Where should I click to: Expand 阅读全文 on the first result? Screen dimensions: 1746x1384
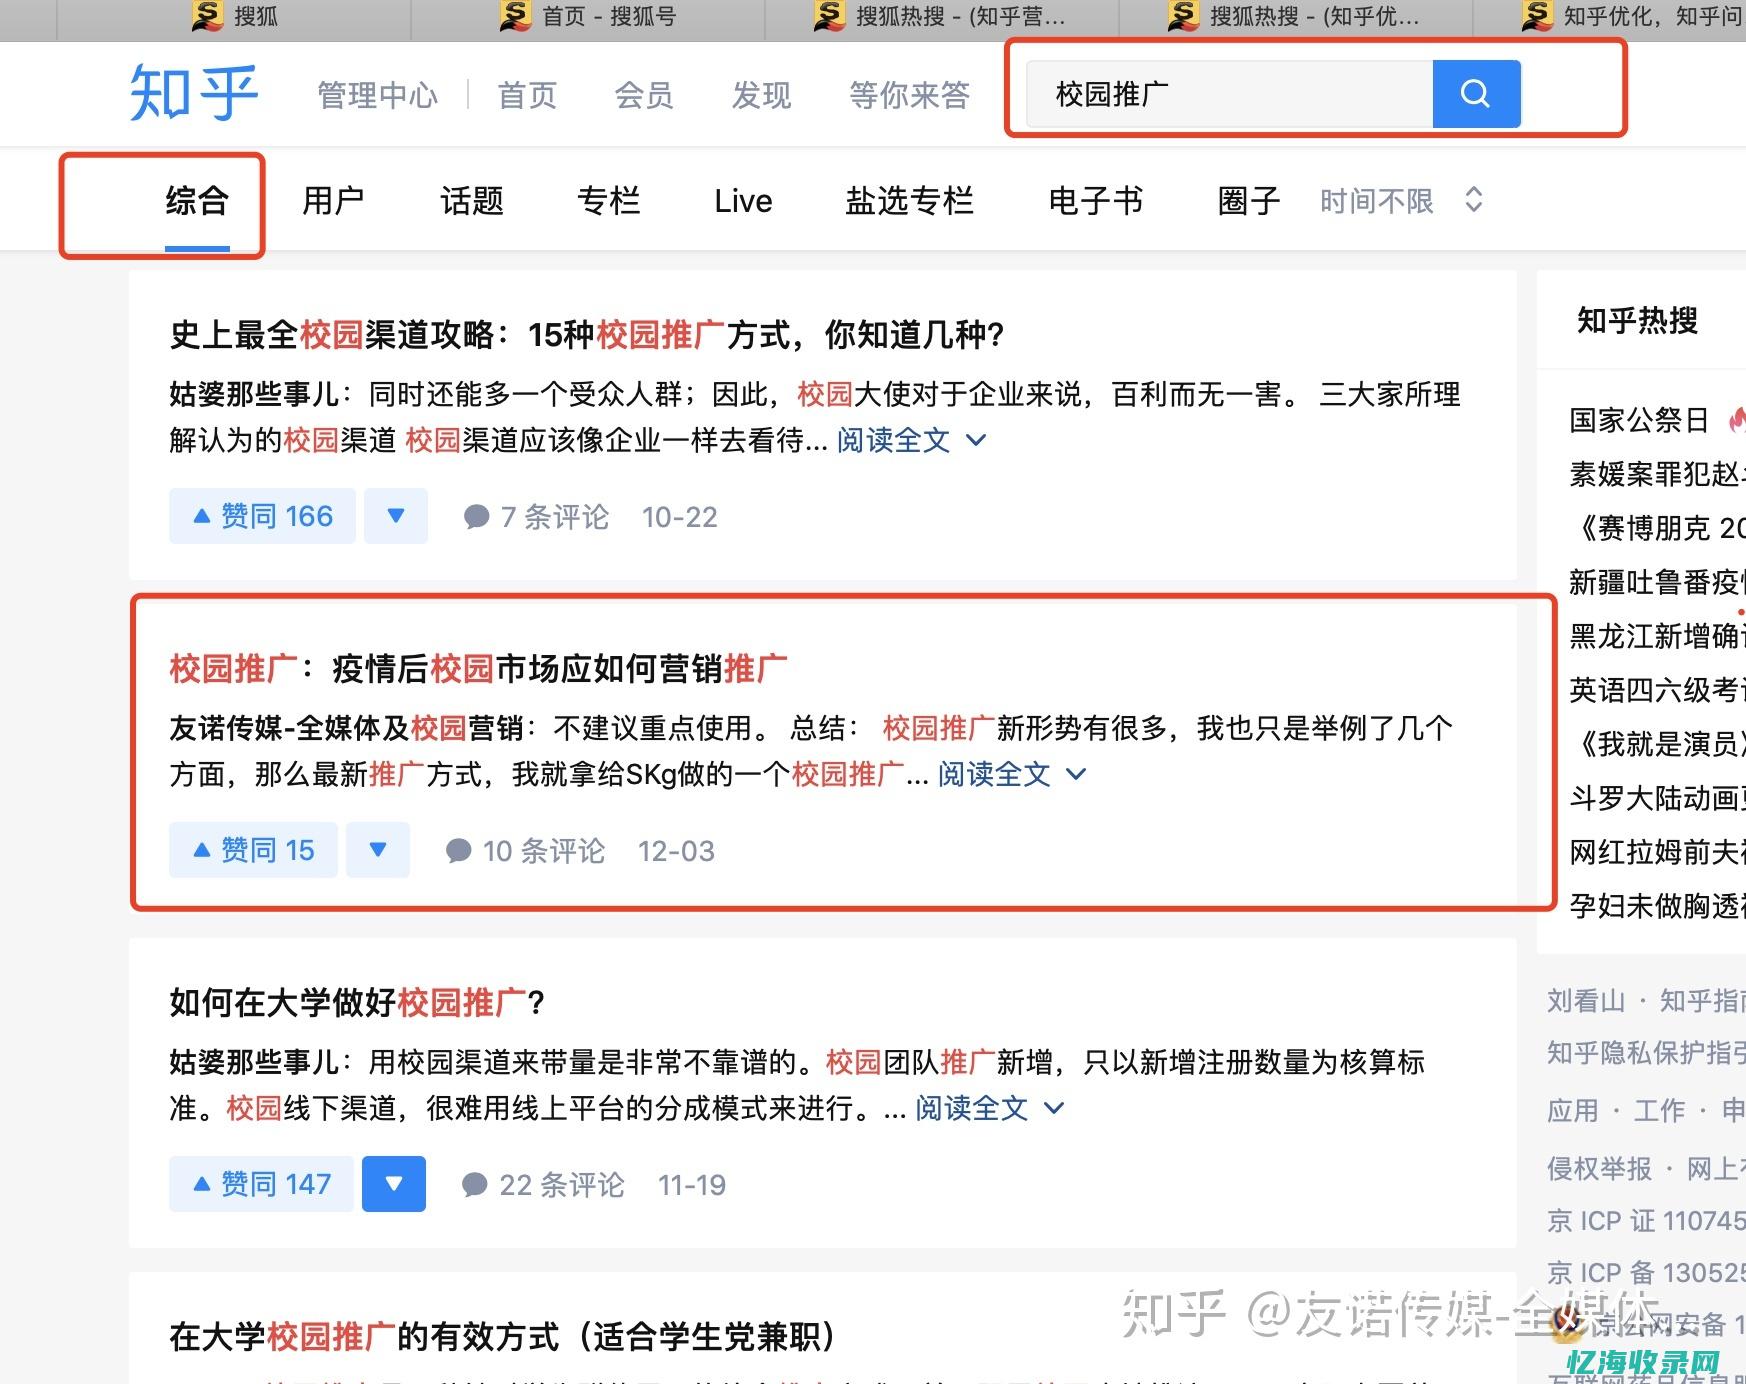(893, 440)
